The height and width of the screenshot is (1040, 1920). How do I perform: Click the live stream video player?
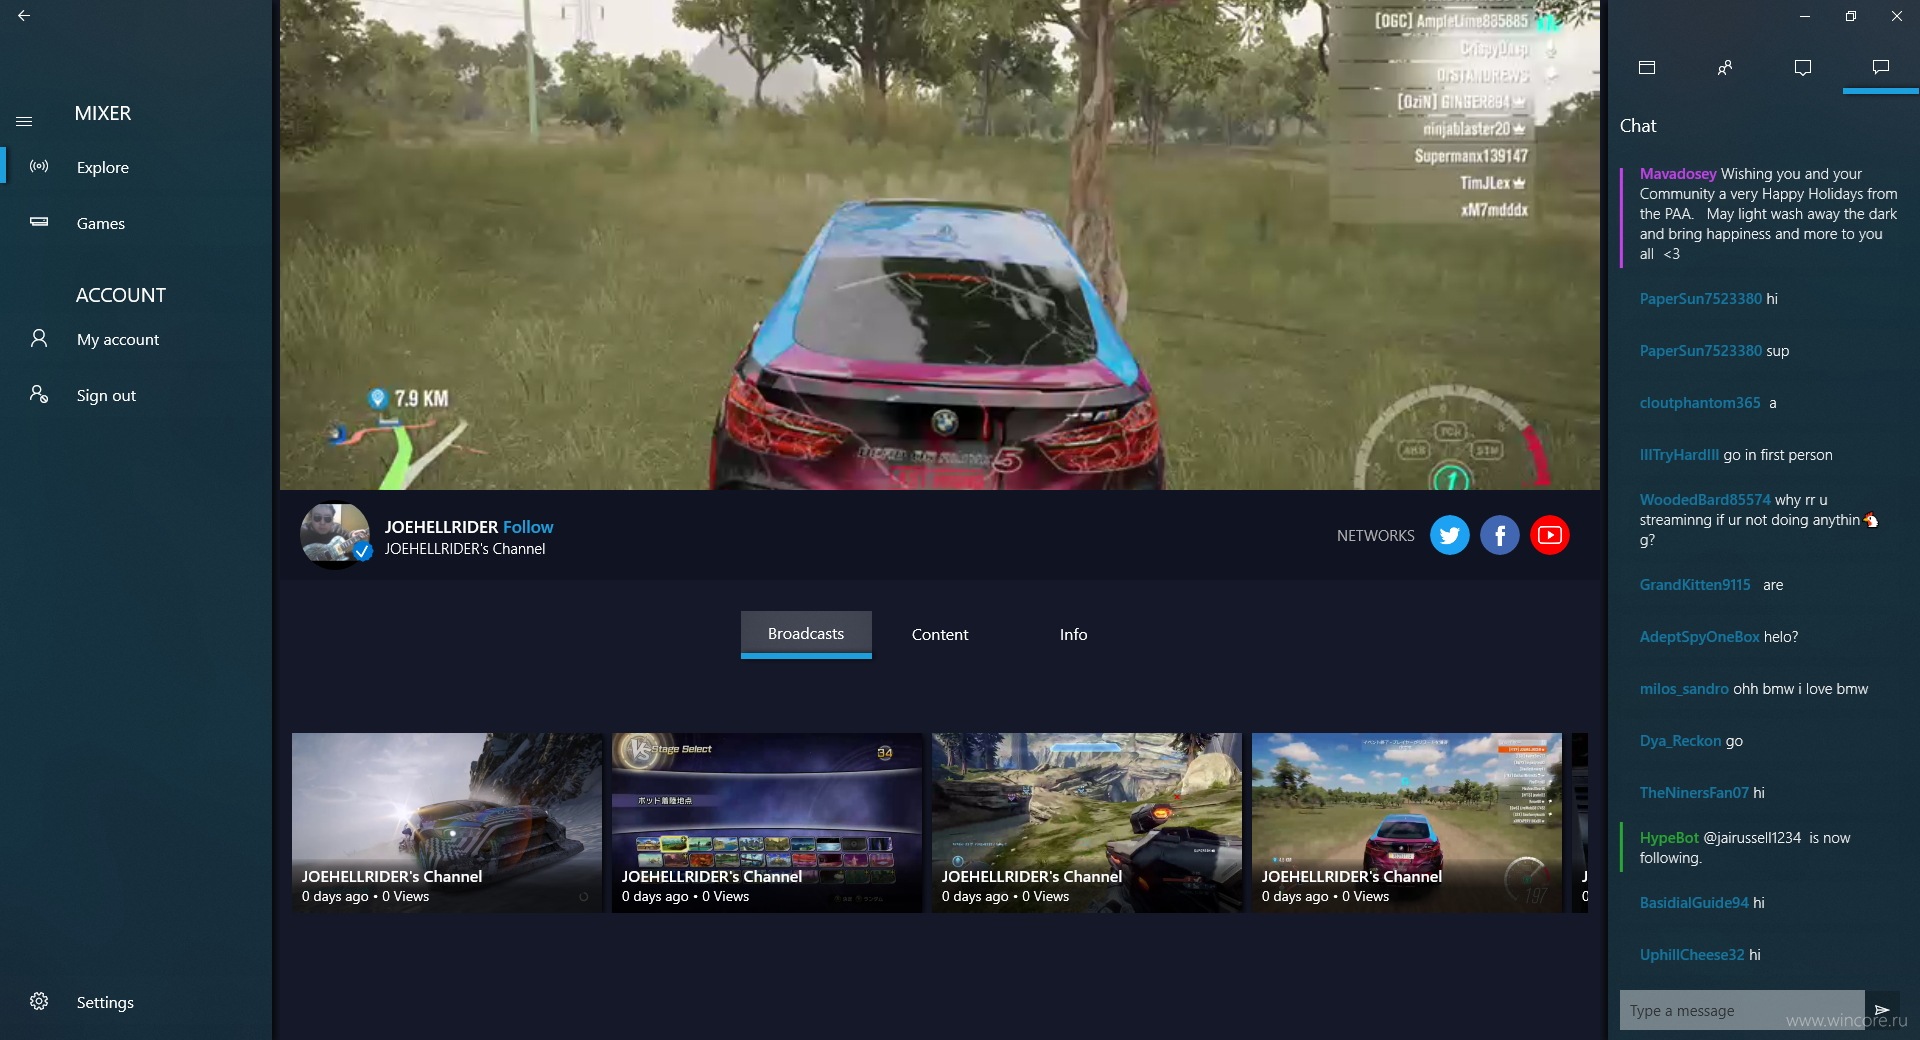tap(940, 245)
